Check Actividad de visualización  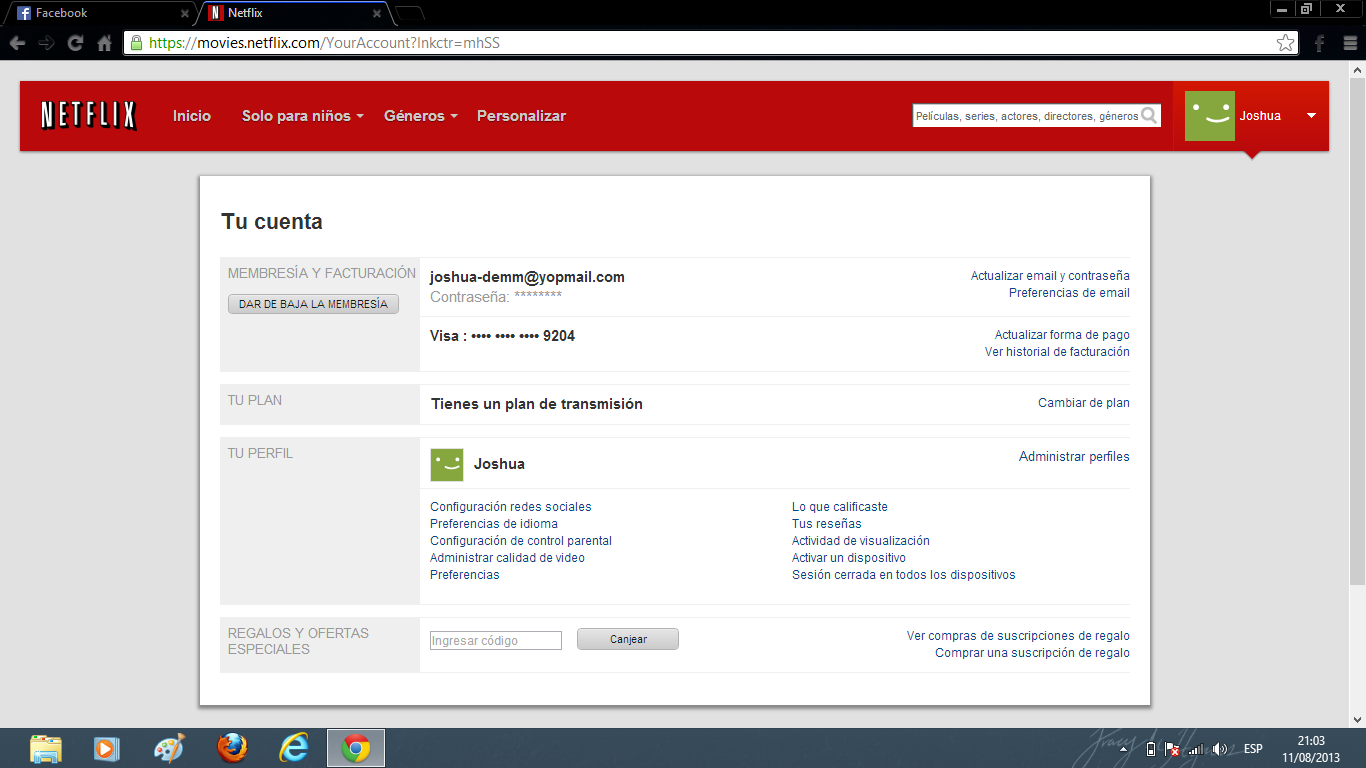coord(861,541)
